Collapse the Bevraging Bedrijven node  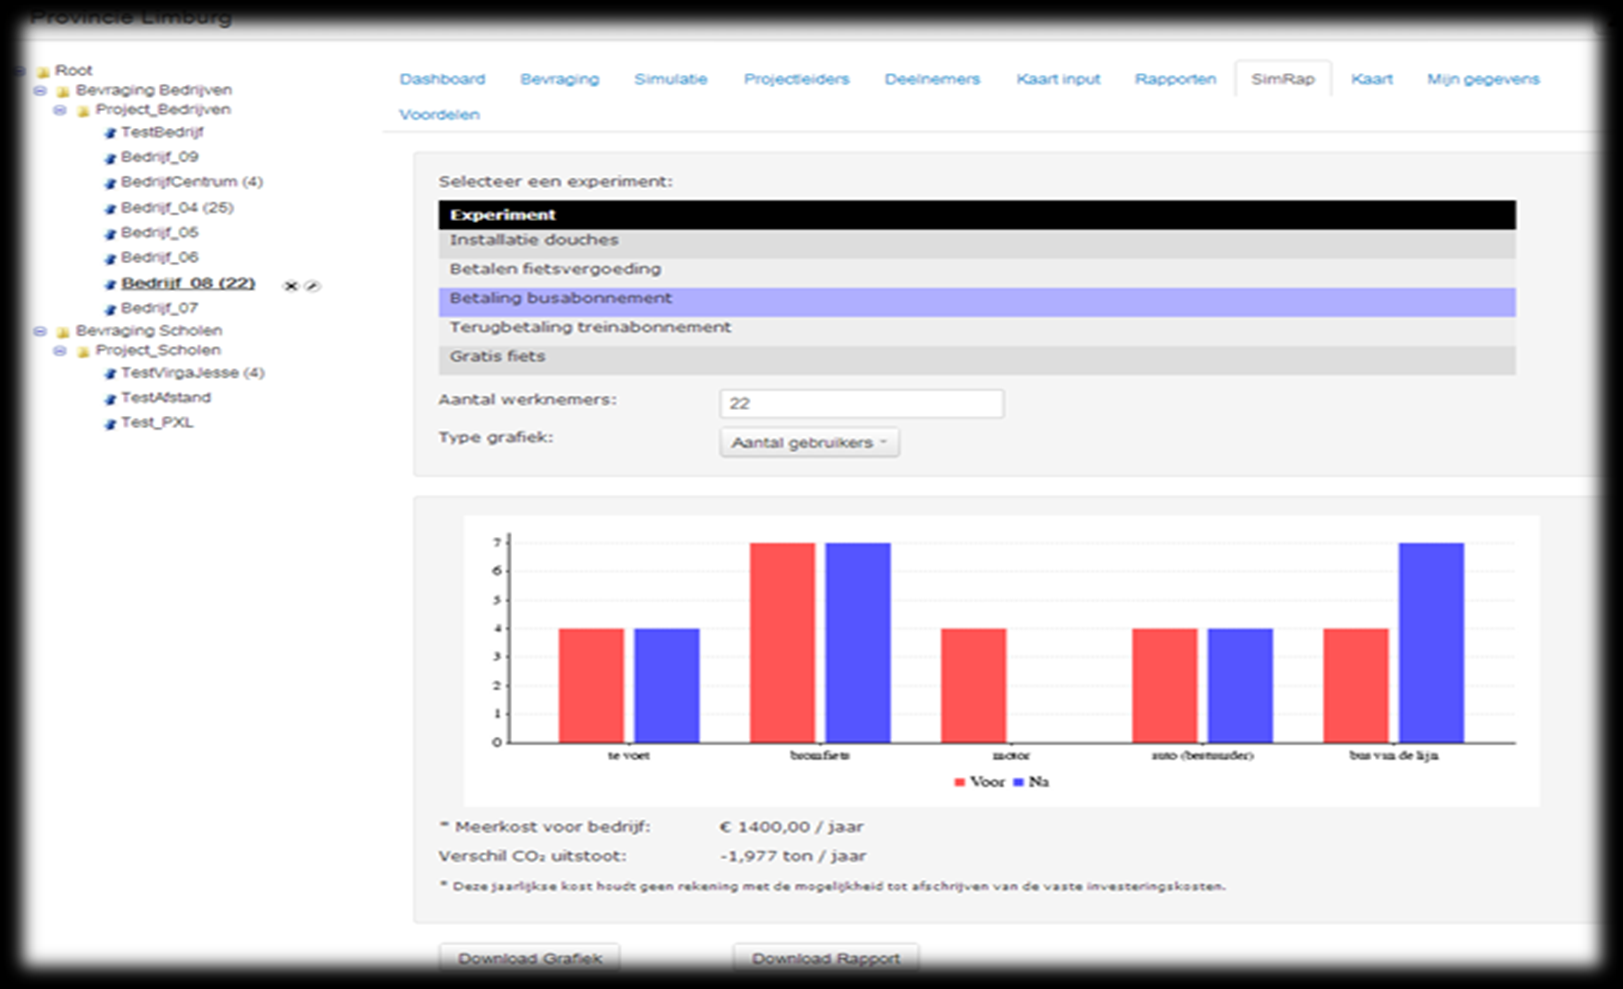40,90
